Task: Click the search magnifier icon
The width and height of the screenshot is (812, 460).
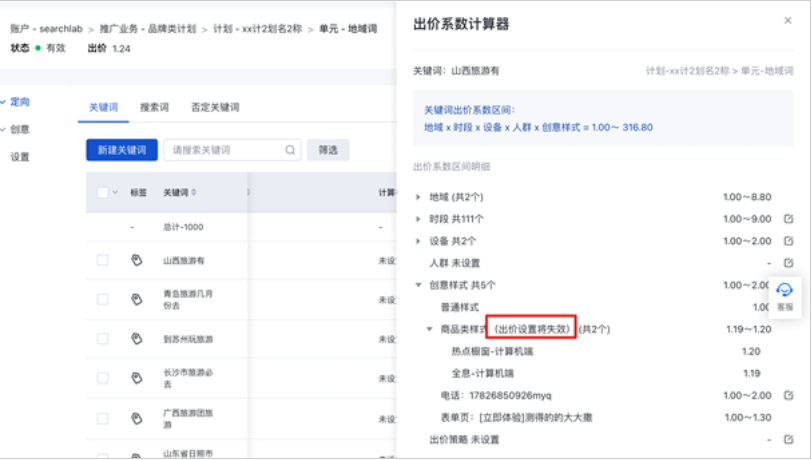Action: click(x=290, y=150)
